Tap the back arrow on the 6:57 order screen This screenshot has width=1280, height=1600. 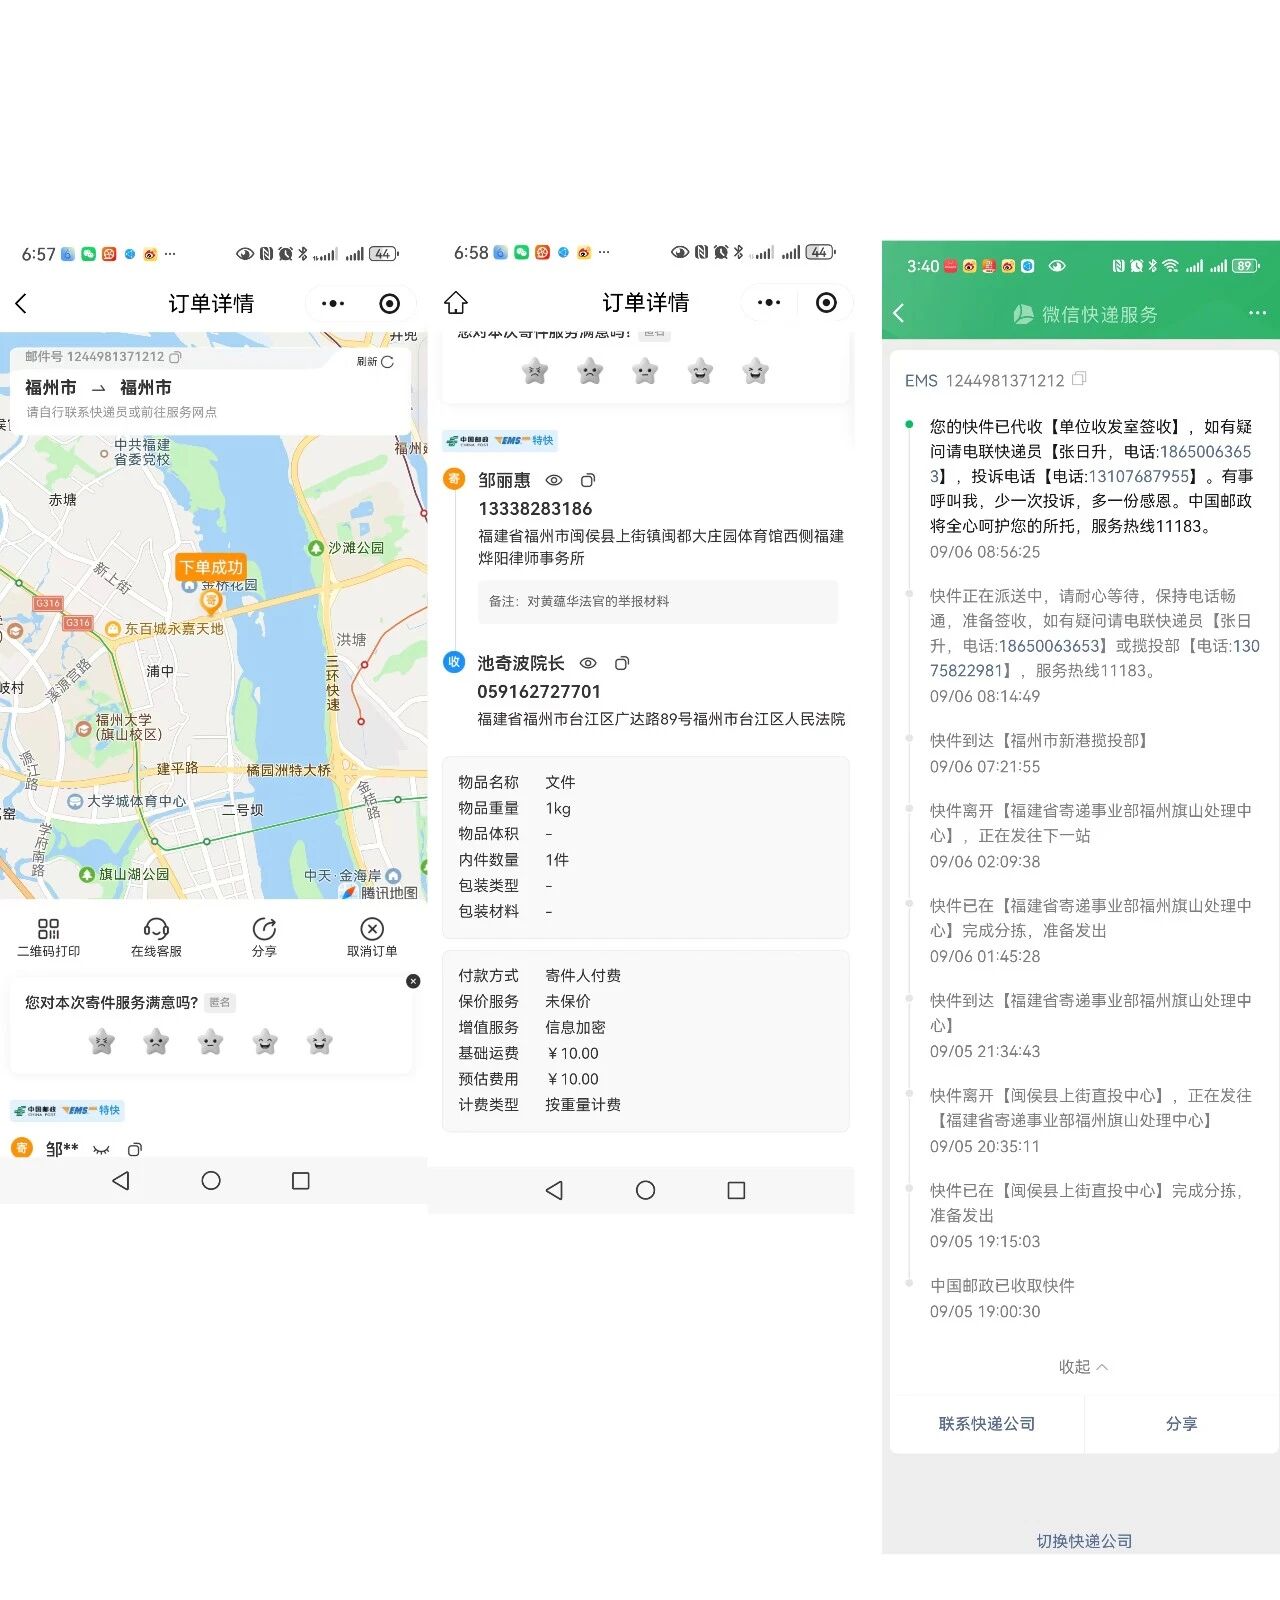[21, 303]
